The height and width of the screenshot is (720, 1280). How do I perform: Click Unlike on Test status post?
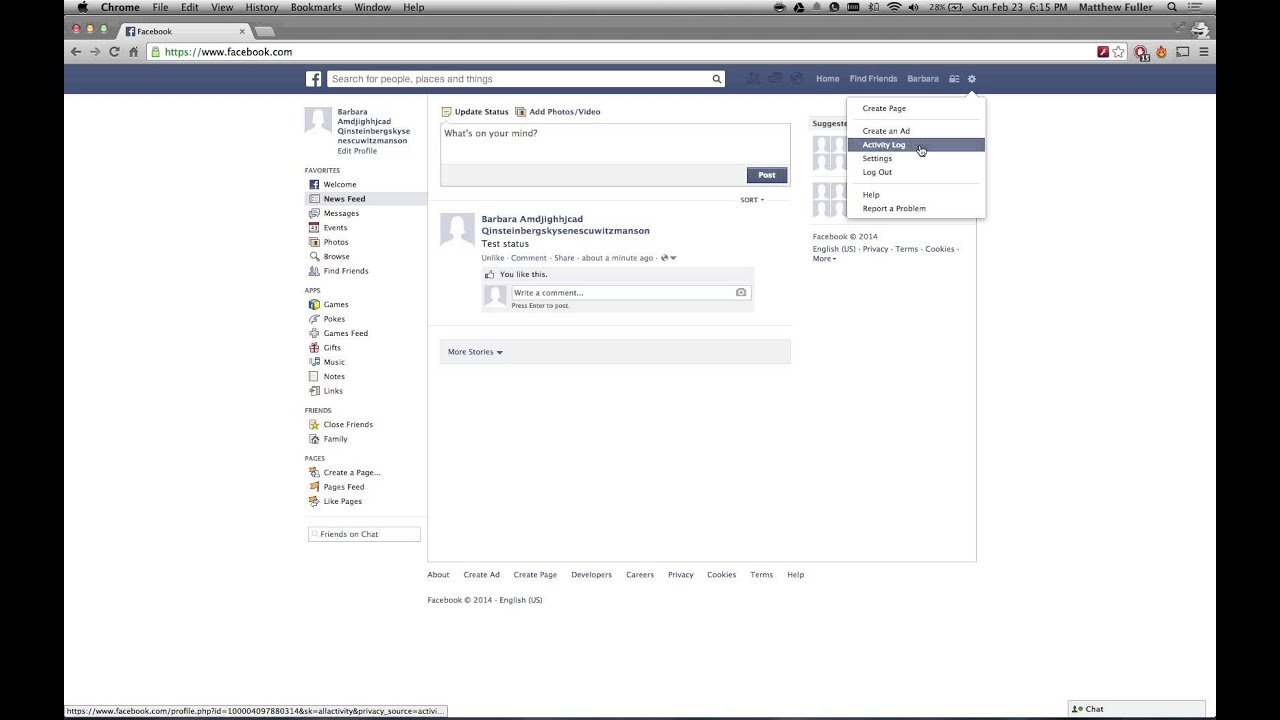[493, 258]
